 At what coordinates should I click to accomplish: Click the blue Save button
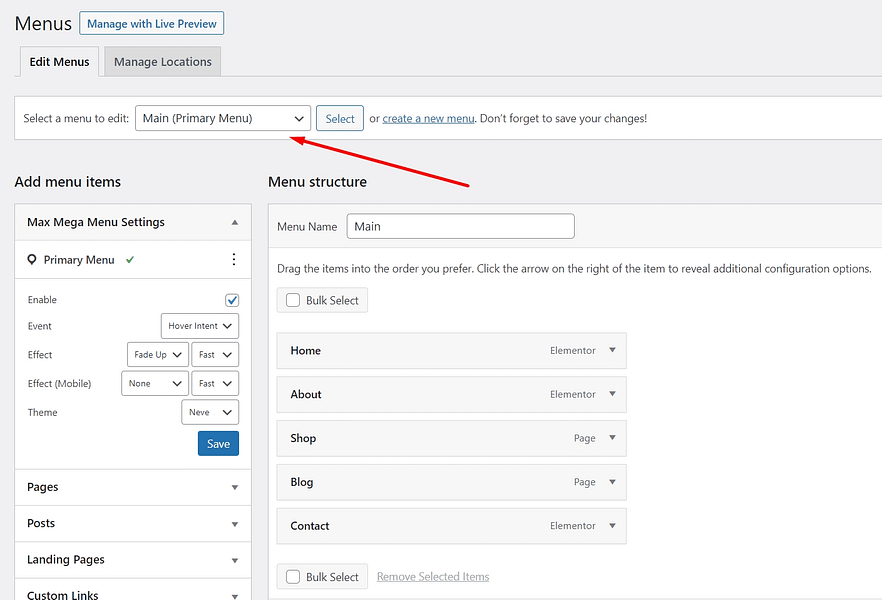point(218,444)
